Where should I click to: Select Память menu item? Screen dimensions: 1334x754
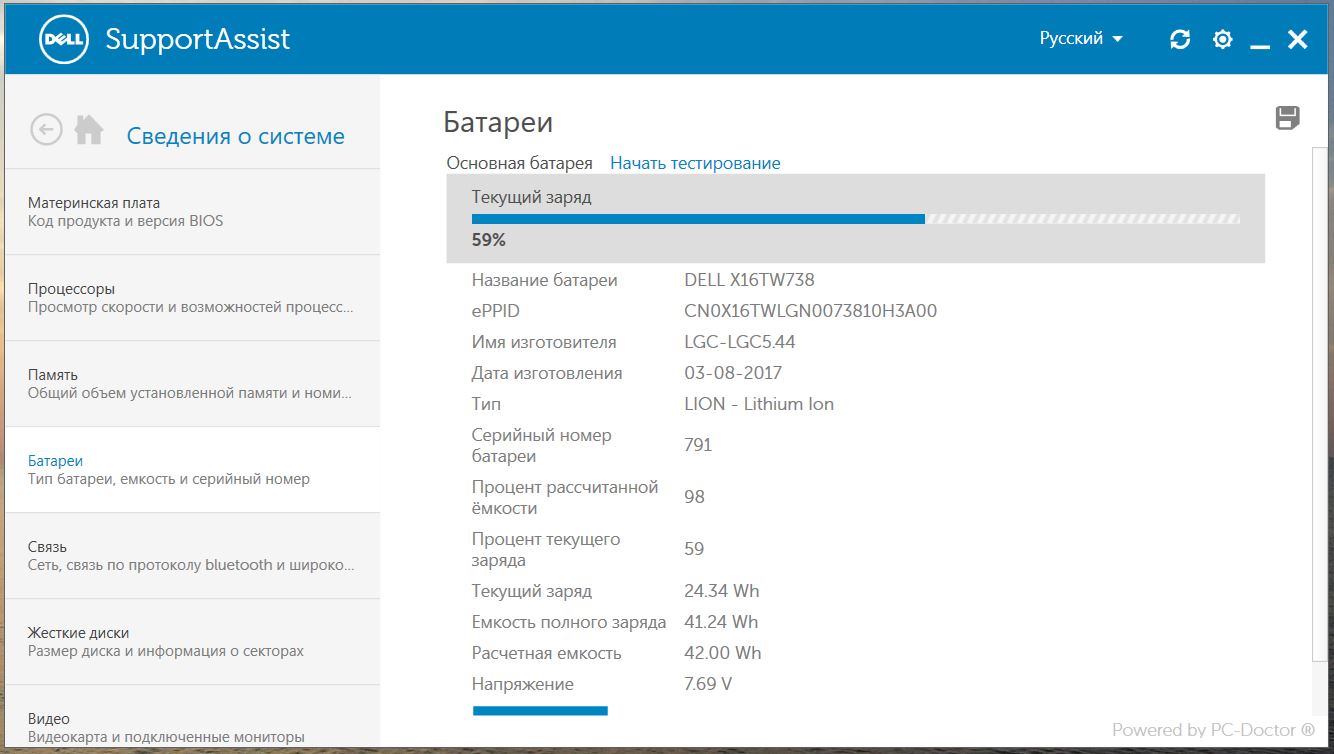(x=192, y=384)
